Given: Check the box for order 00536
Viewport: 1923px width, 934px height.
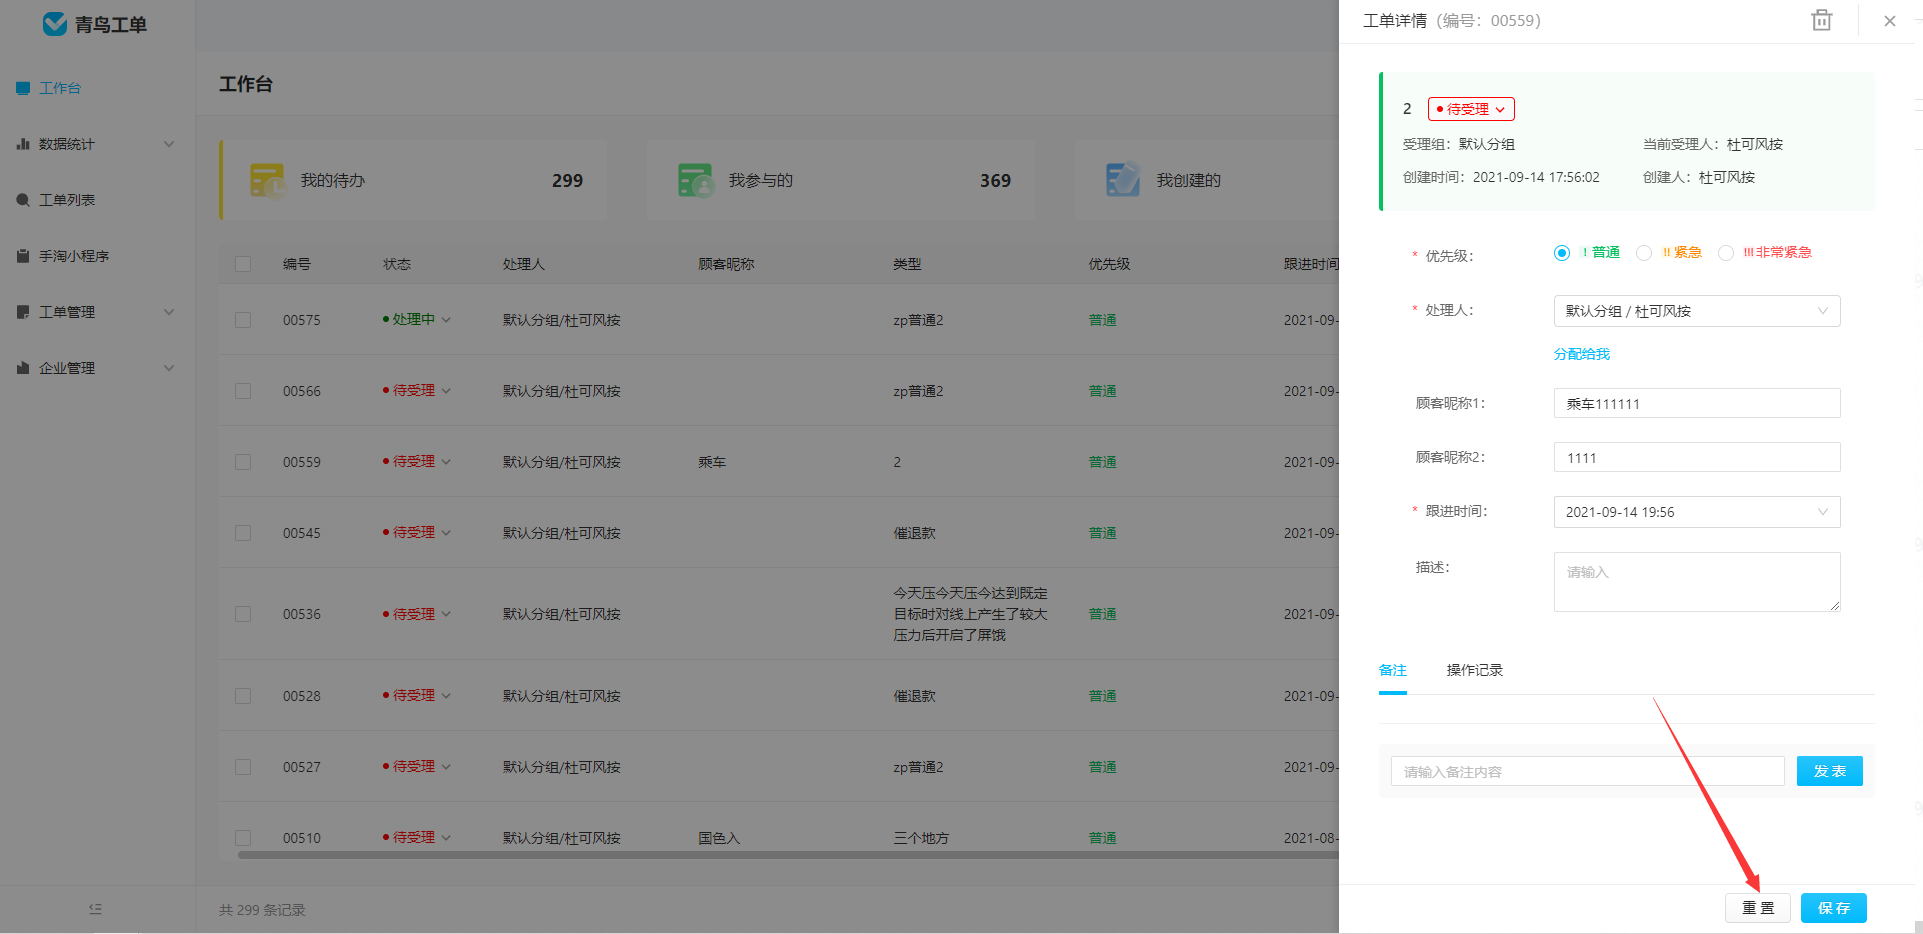Looking at the screenshot, I should click(x=243, y=614).
